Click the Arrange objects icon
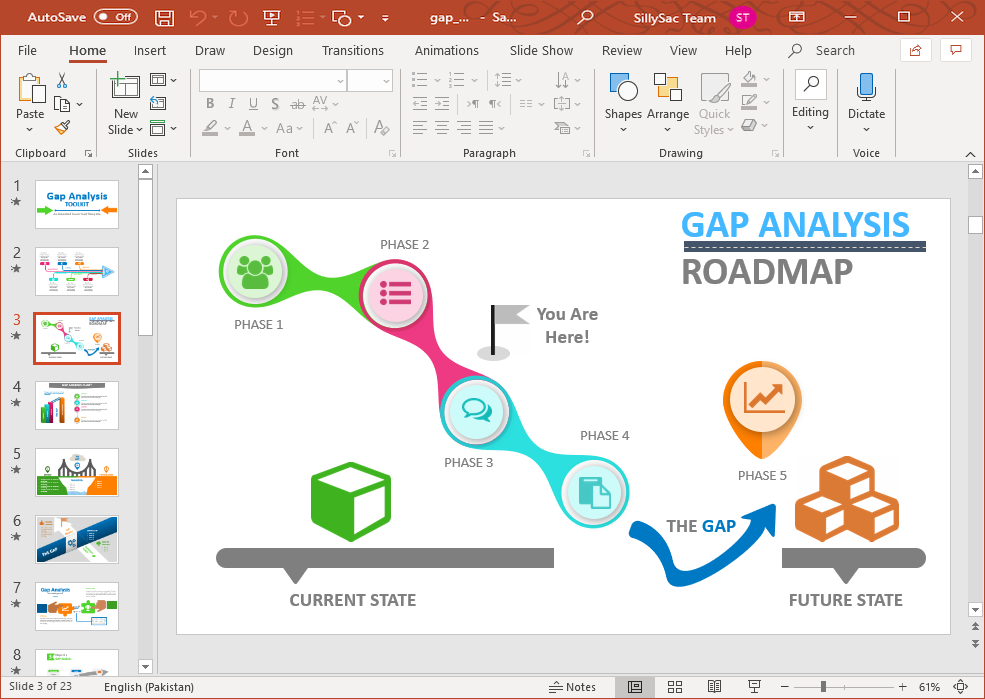Viewport: 985px width, 699px height. (667, 101)
